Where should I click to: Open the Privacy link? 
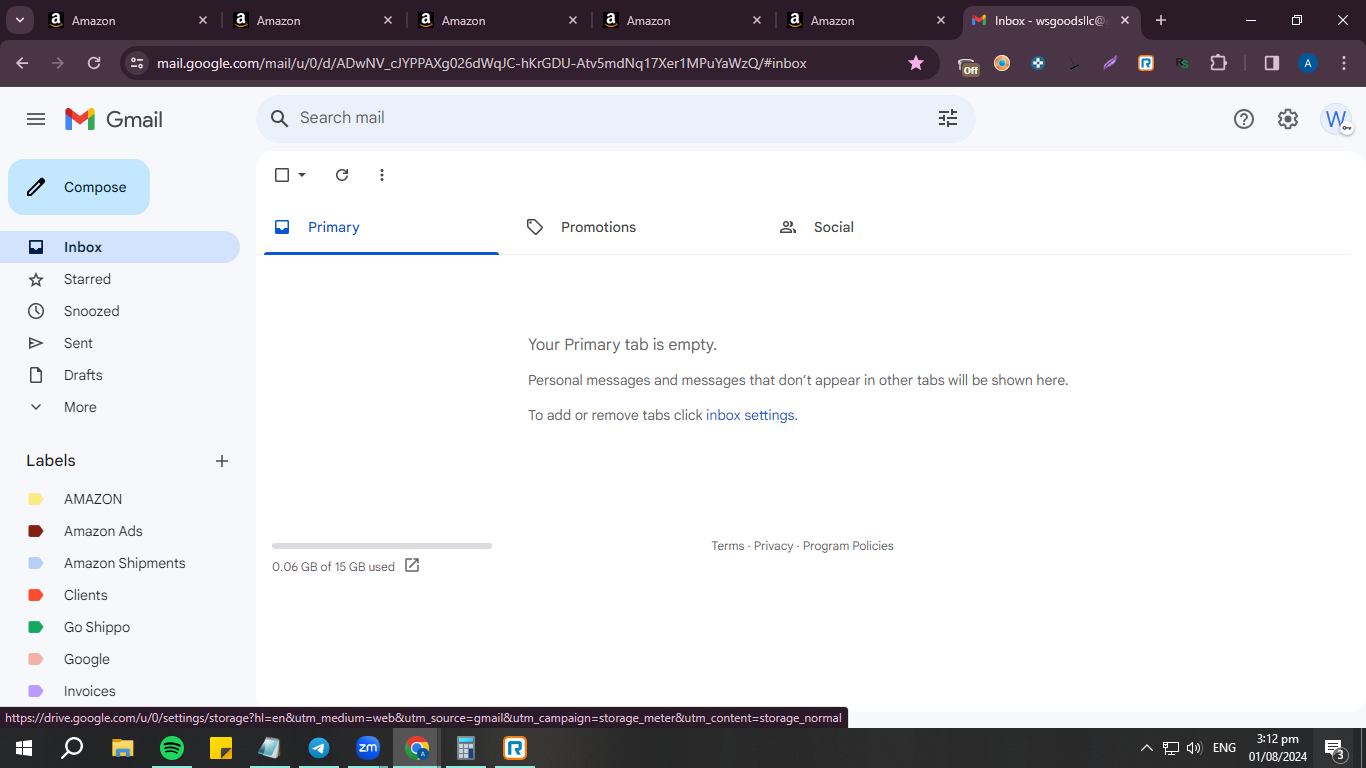[774, 546]
